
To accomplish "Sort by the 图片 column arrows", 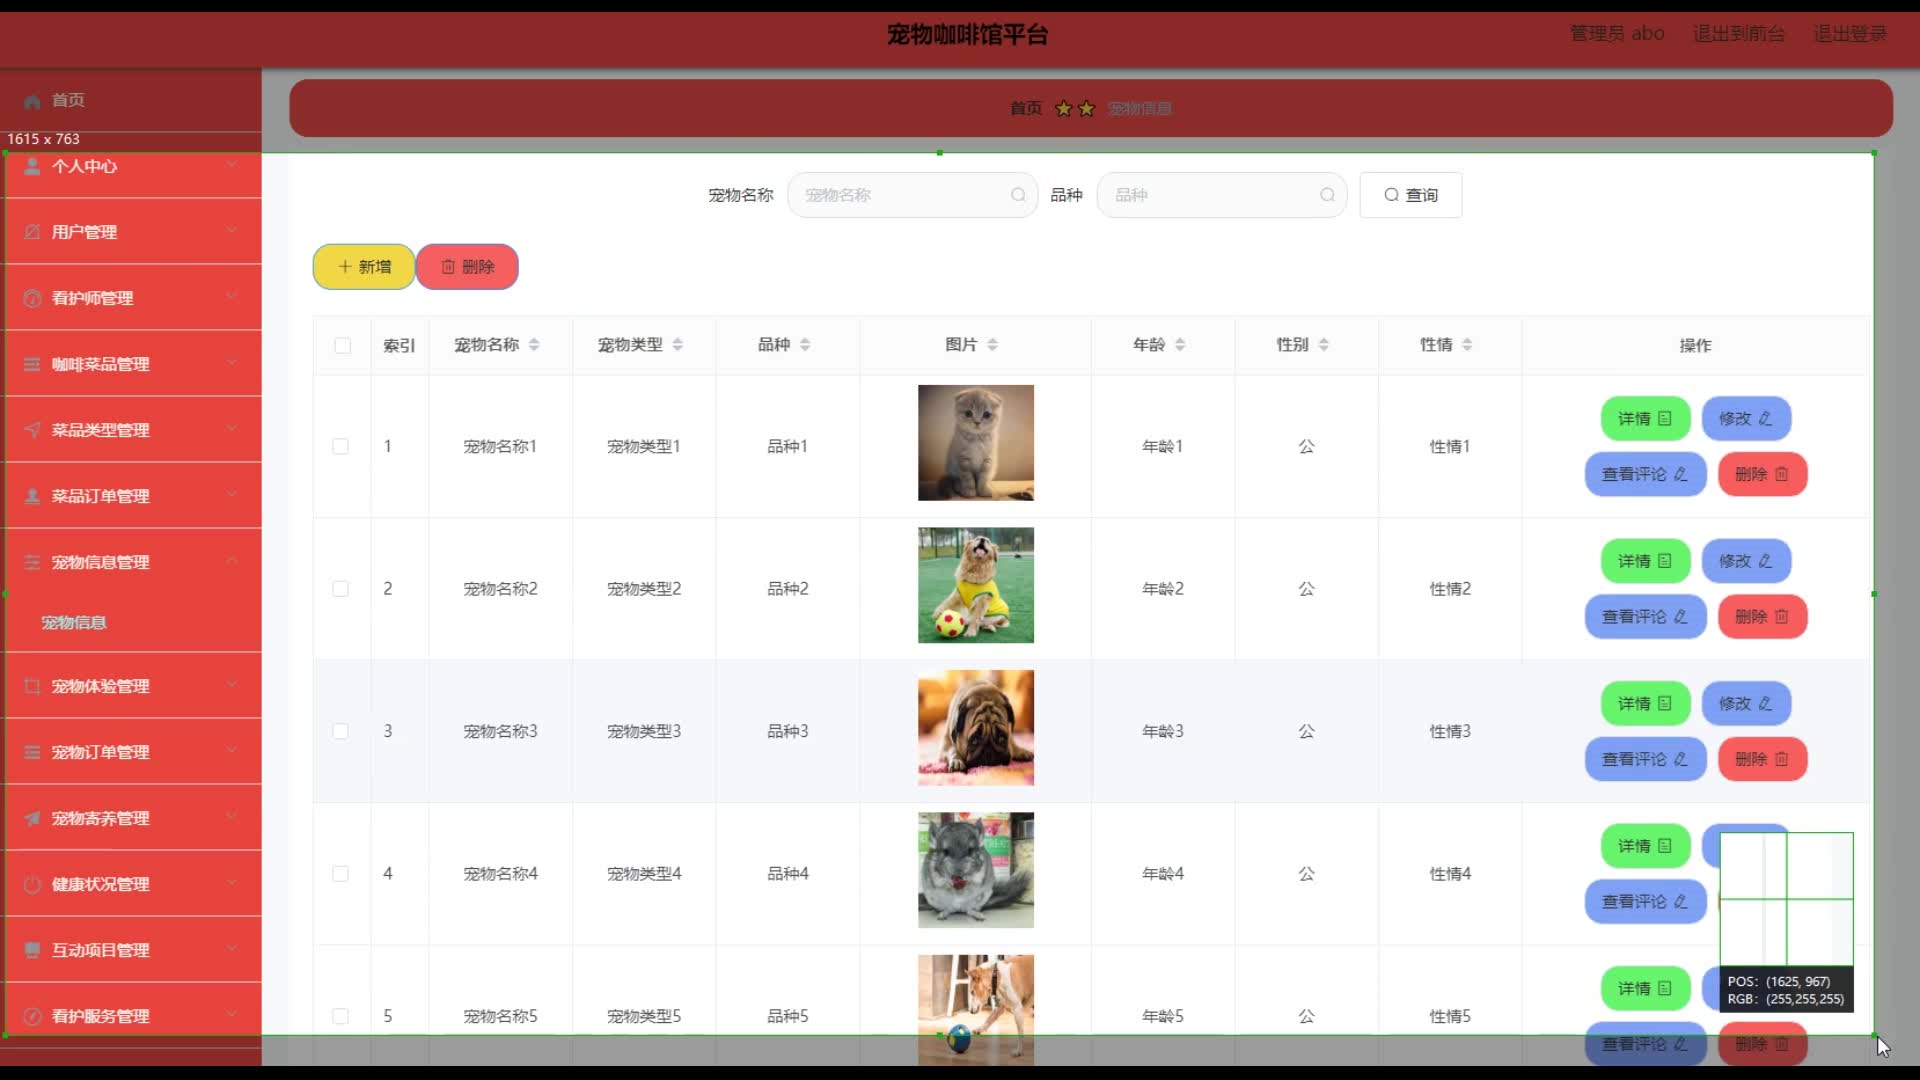I will click(992, 345).
